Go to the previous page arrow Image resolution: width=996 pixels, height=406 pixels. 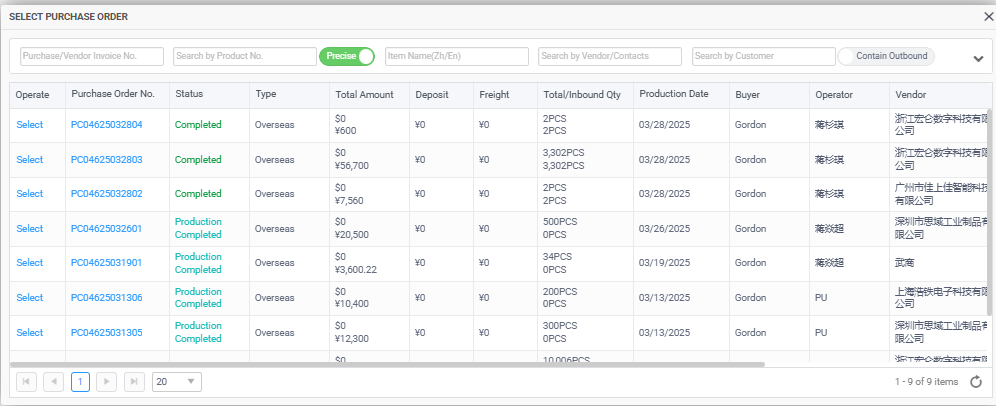click(53, 382)
